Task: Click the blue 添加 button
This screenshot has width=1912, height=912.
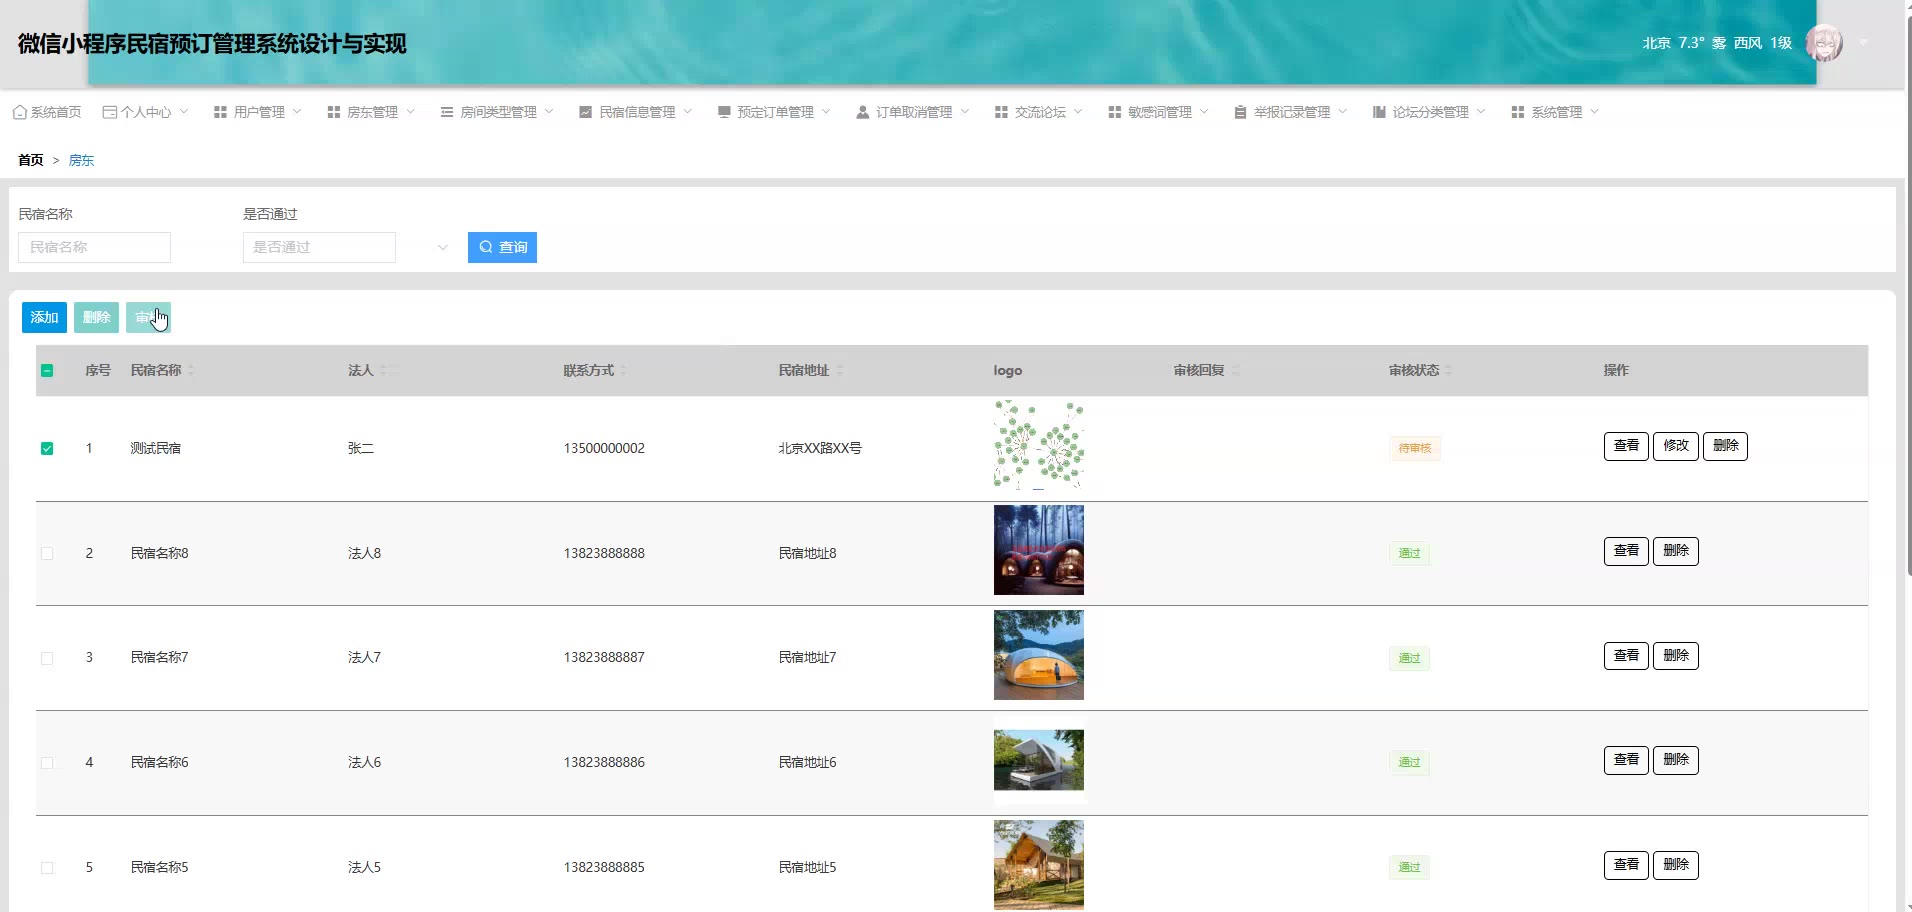Action: click(x=44, y=317)
